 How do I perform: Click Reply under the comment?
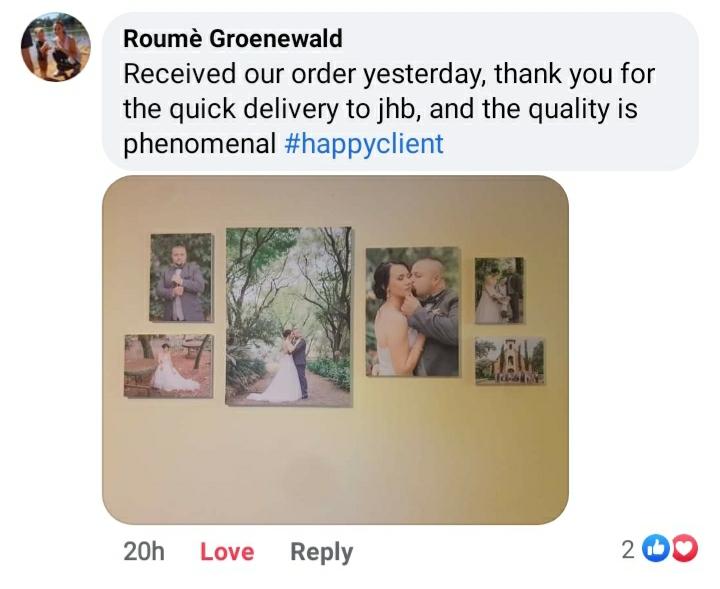pos(321,552)
